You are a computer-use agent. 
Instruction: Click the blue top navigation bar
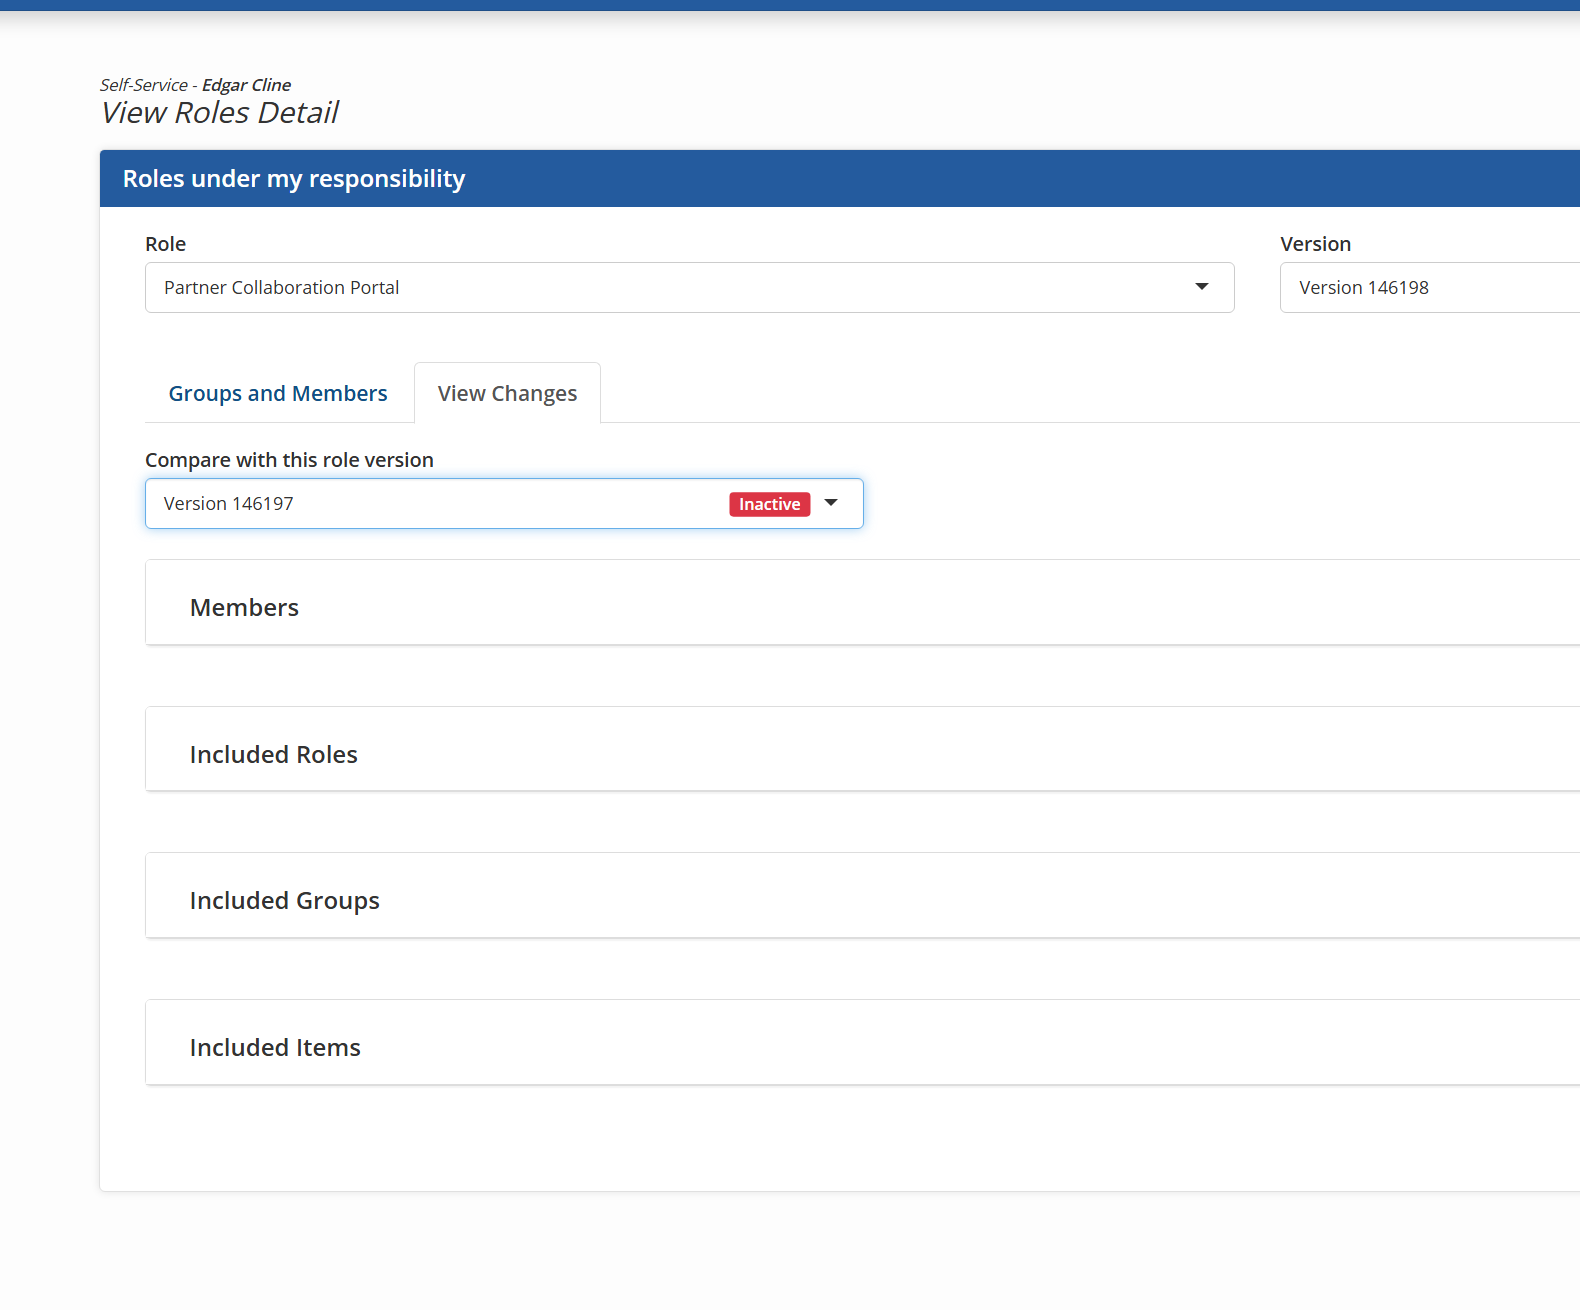790,5
